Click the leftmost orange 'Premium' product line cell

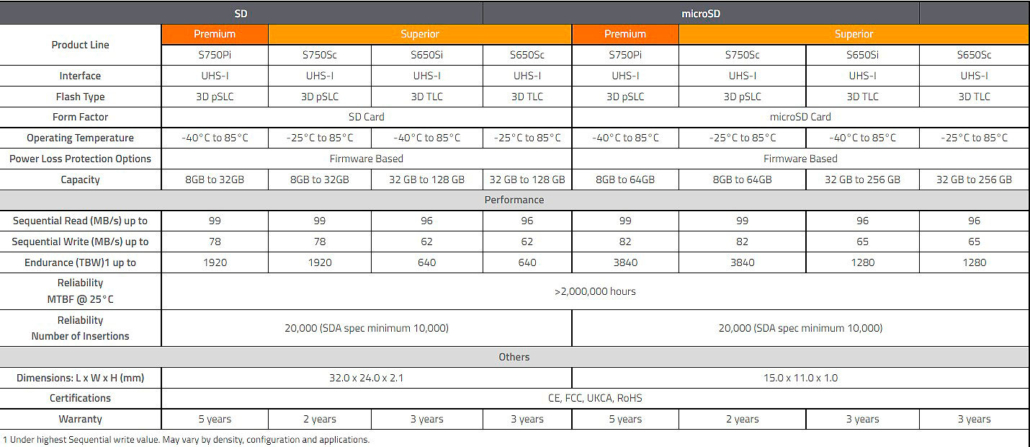click(215, 34)
